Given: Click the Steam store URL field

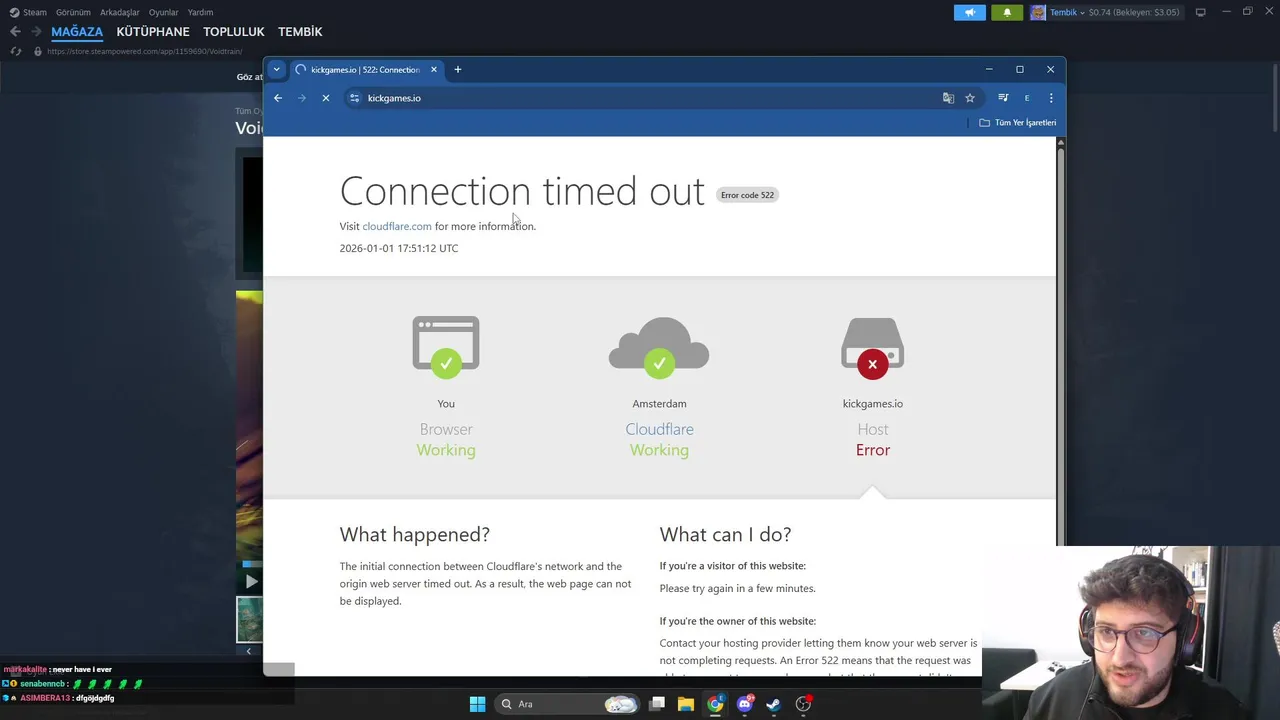Looking at the screenshot, I should [x=145, y=51].
